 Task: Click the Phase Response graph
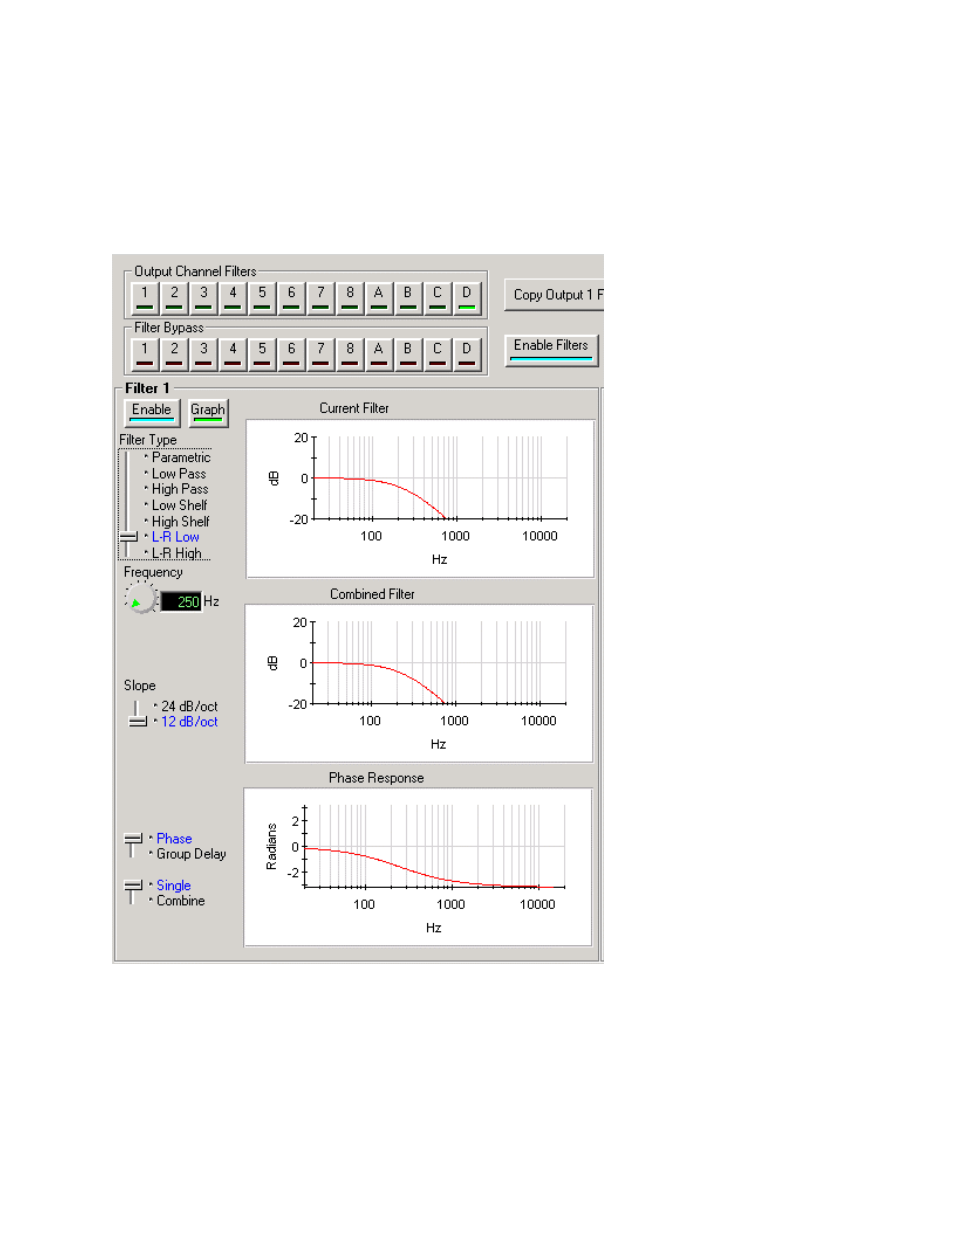[418, 868]
